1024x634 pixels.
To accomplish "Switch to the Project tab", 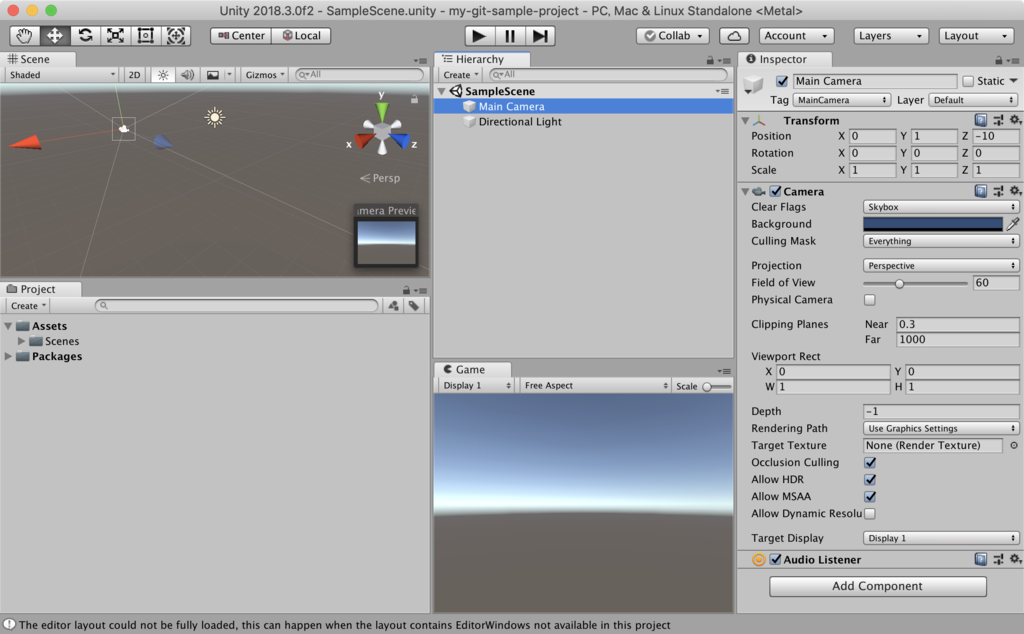I will (39, 289).
